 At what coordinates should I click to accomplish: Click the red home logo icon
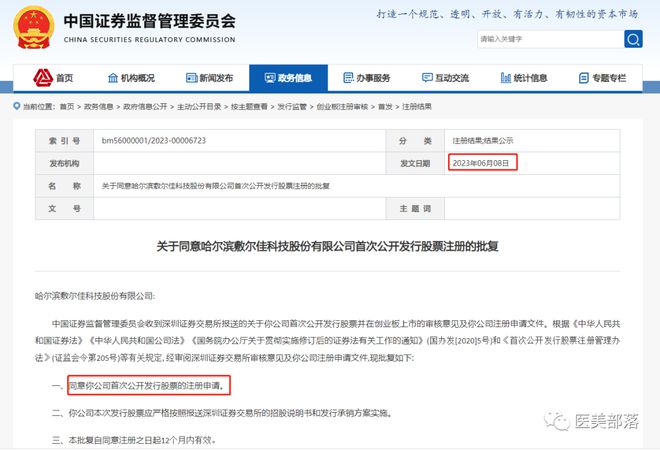(43, 77)
